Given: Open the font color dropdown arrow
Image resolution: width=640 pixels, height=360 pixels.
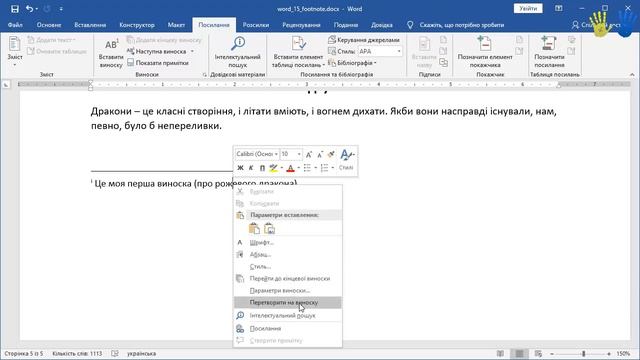Looking at the screenshot, I should 299,168.
